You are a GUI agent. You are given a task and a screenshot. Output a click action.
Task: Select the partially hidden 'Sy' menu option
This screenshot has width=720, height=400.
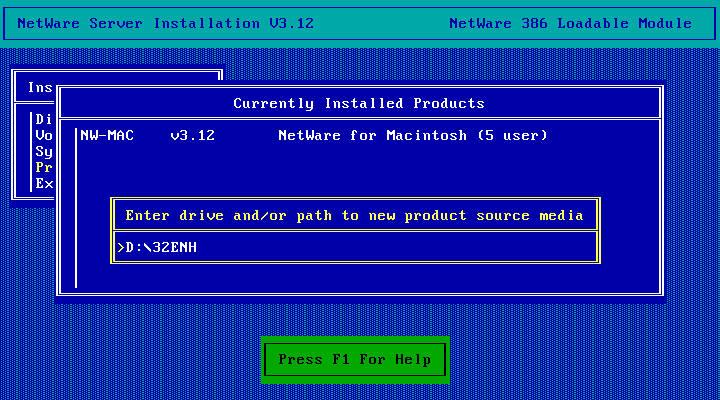click(x=44, y=152)
